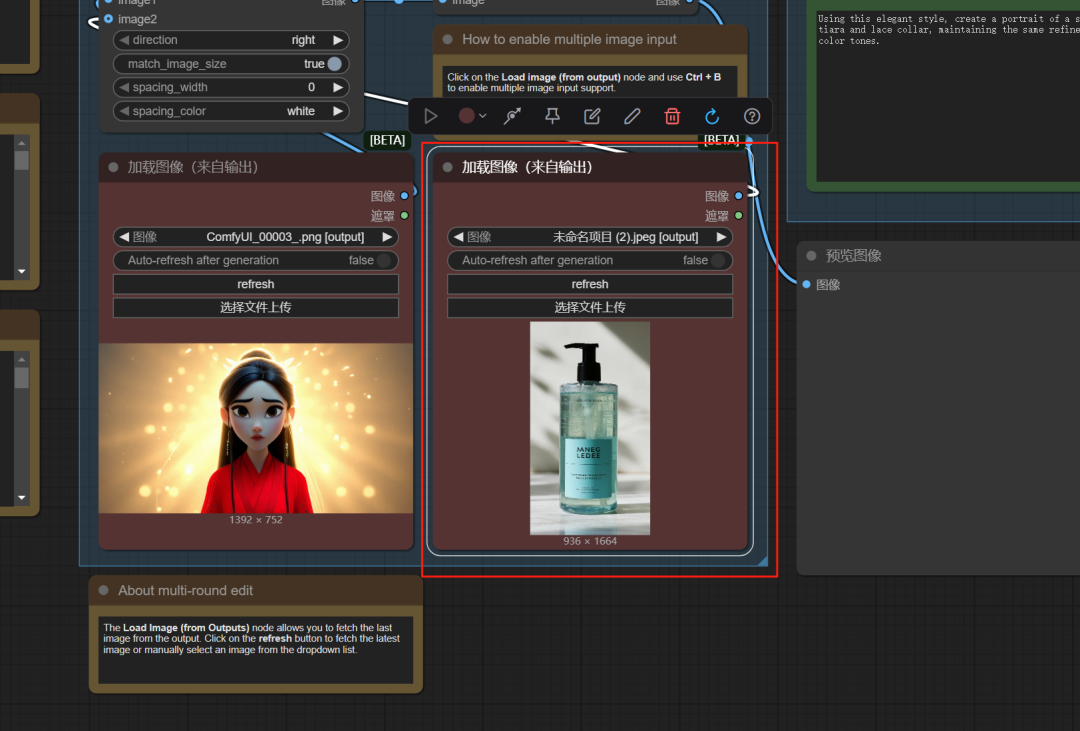Enable Auto-refresh in the ComfyUI_00003_.png node
The image size is (1080, 731).
(384, 260)
